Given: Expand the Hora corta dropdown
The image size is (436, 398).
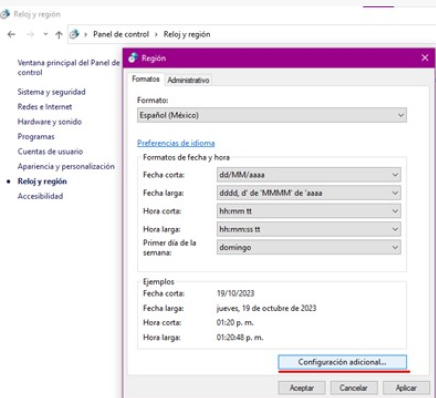Looking at the screenshot, I should click(309, 211).
